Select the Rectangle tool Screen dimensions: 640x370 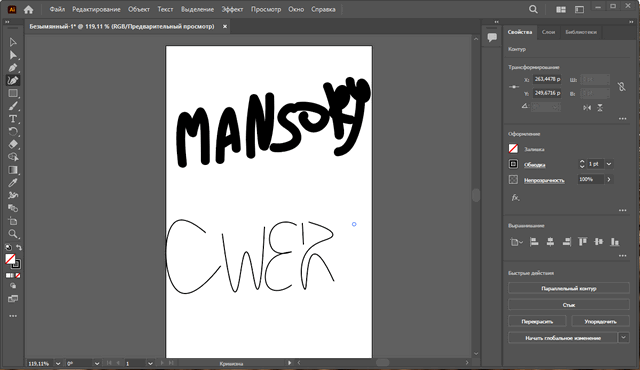tap(13, 93)
